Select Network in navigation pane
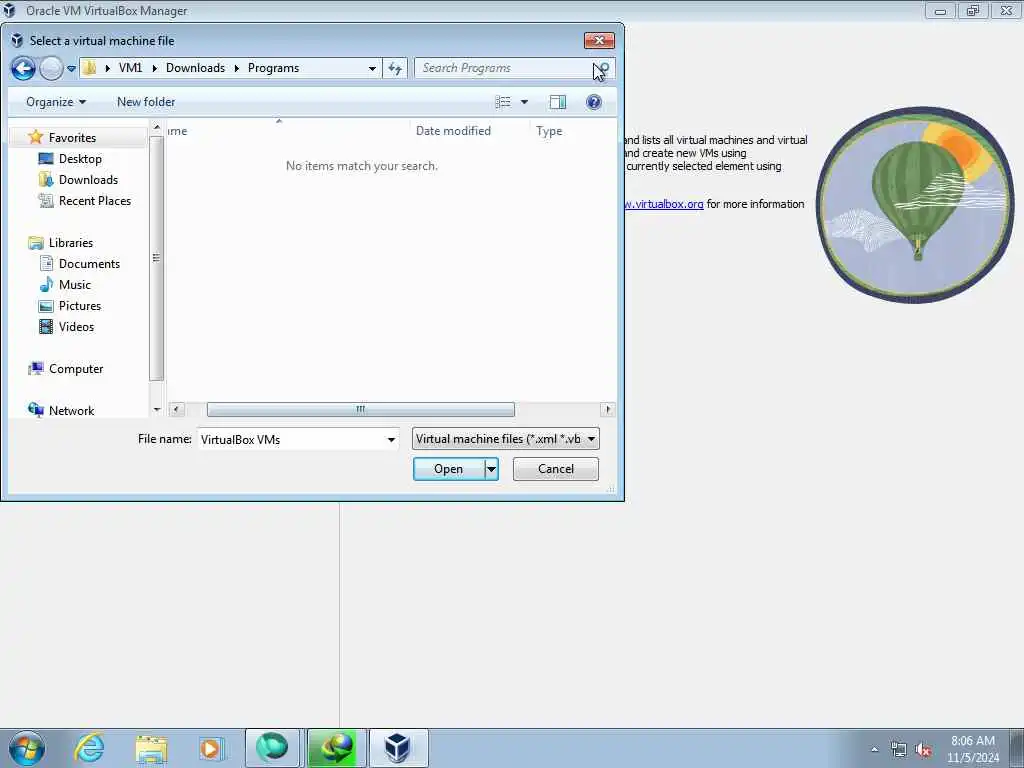The image size is (1024, 768). coord(71,411)
